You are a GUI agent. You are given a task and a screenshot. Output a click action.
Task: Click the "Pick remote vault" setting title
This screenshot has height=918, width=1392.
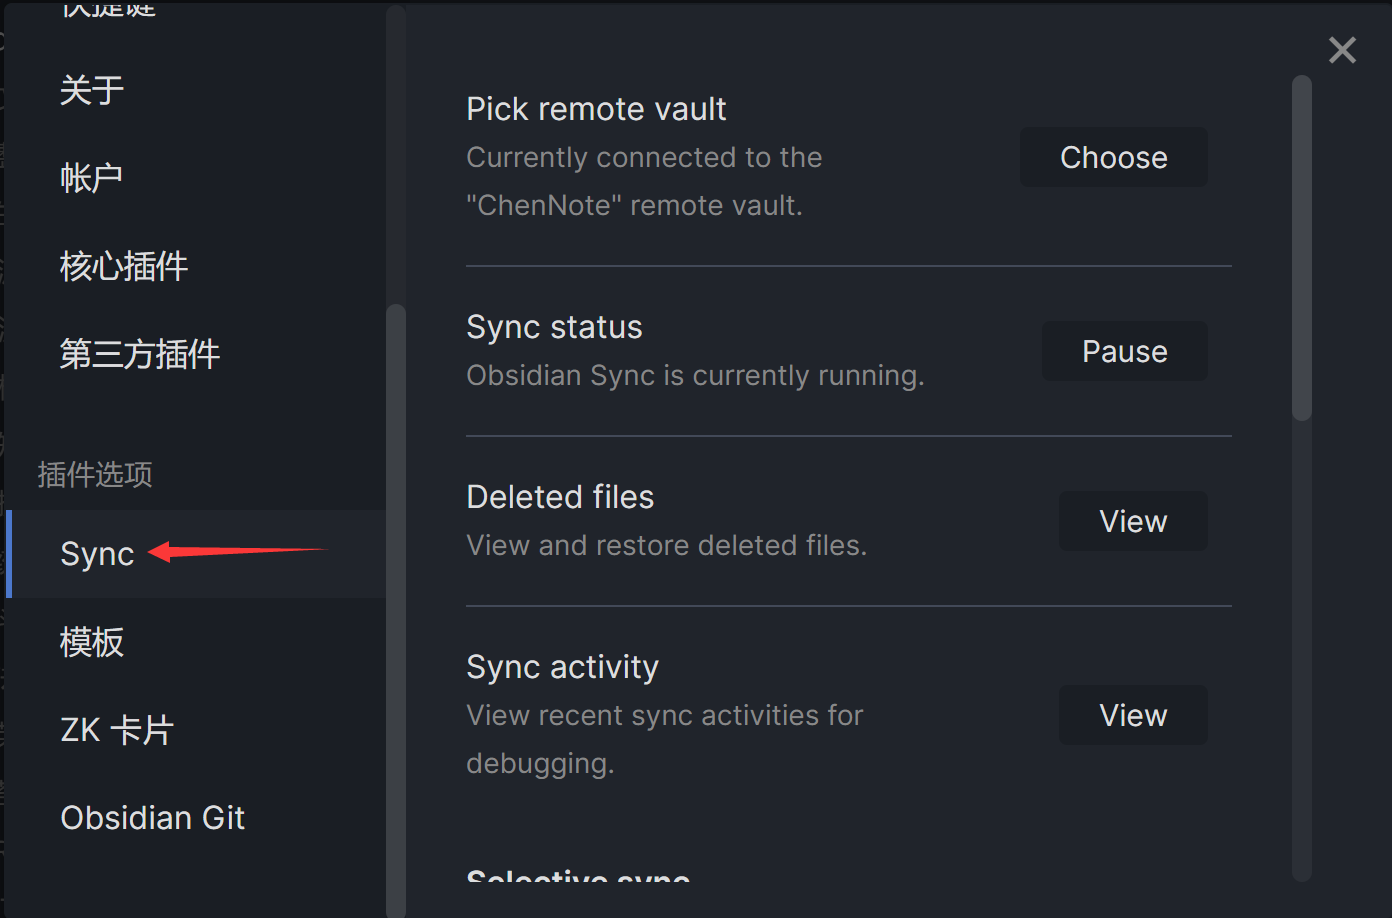pyautogui.click(x=596, y=109)
